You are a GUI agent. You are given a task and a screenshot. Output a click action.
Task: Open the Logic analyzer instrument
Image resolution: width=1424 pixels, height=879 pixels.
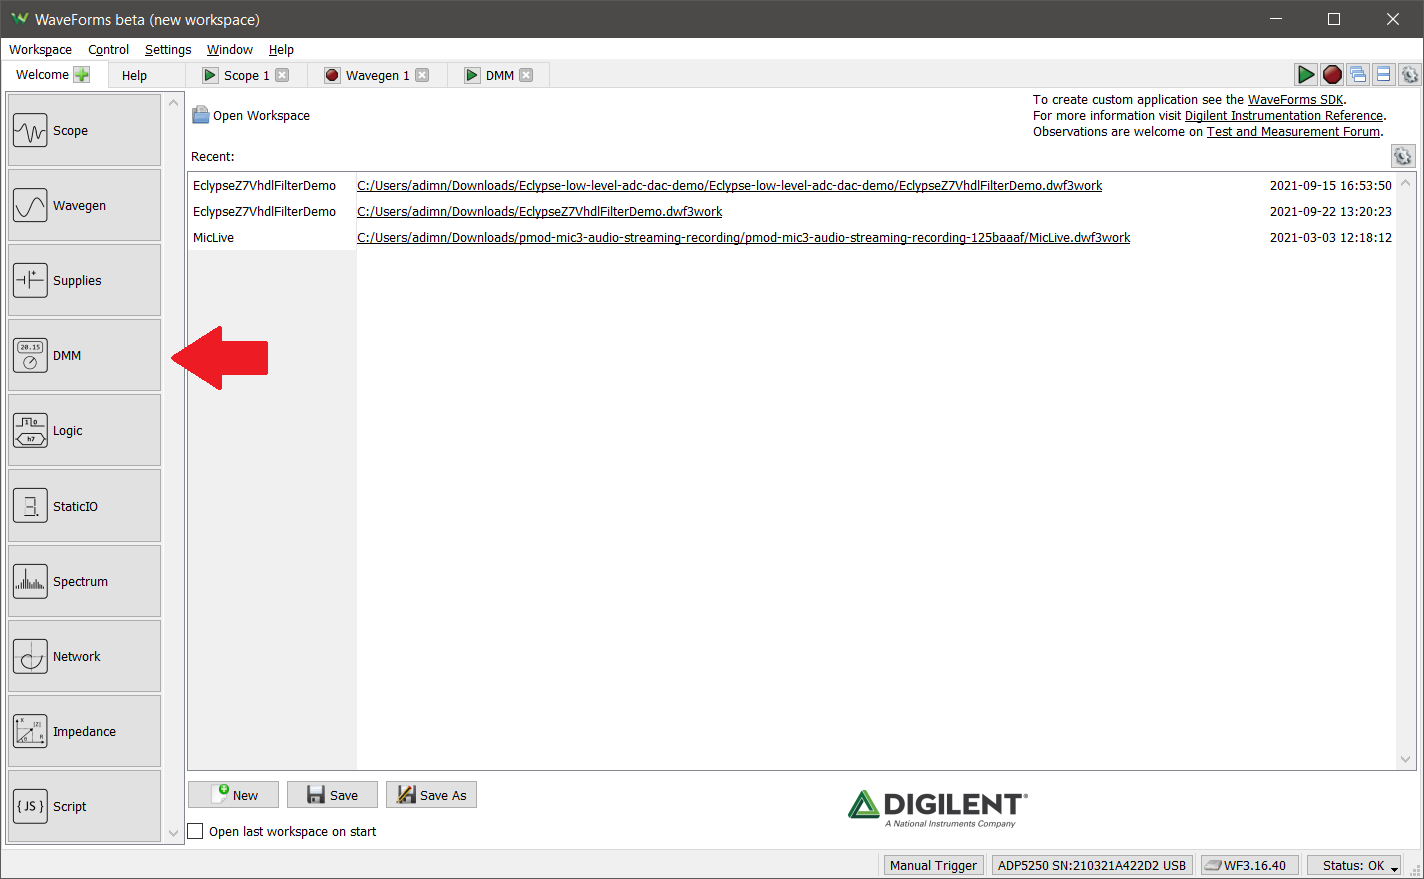tap(84, 430)
